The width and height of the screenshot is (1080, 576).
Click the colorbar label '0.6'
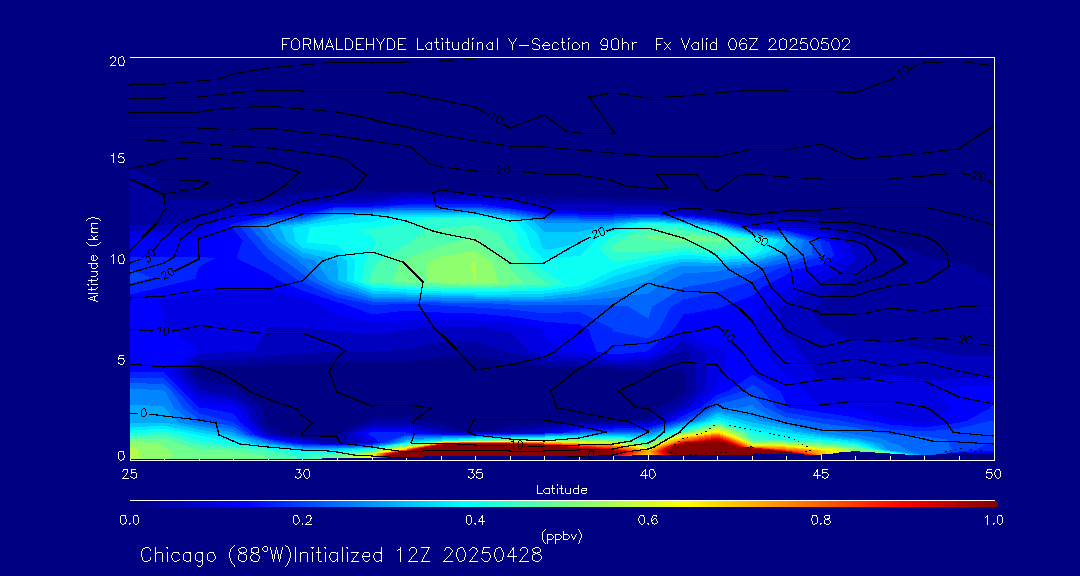coord(648,520)
